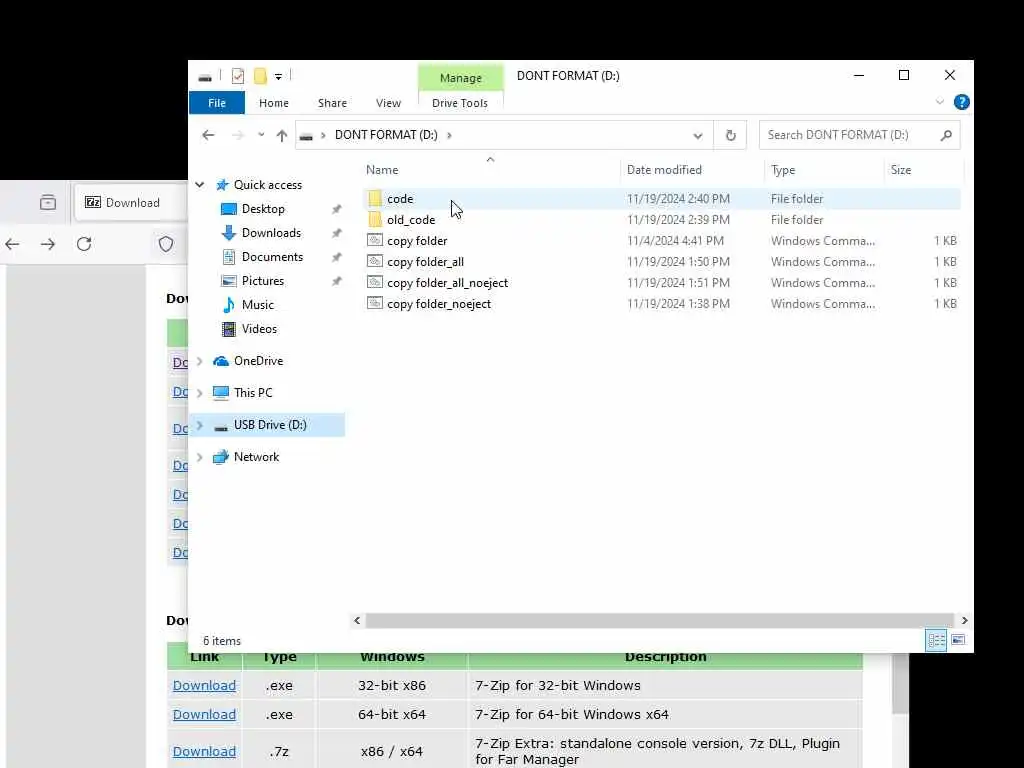Viewport: 1024px width, 768px height.
Task: Open the File ribbon tab
Action: (217, 103)
